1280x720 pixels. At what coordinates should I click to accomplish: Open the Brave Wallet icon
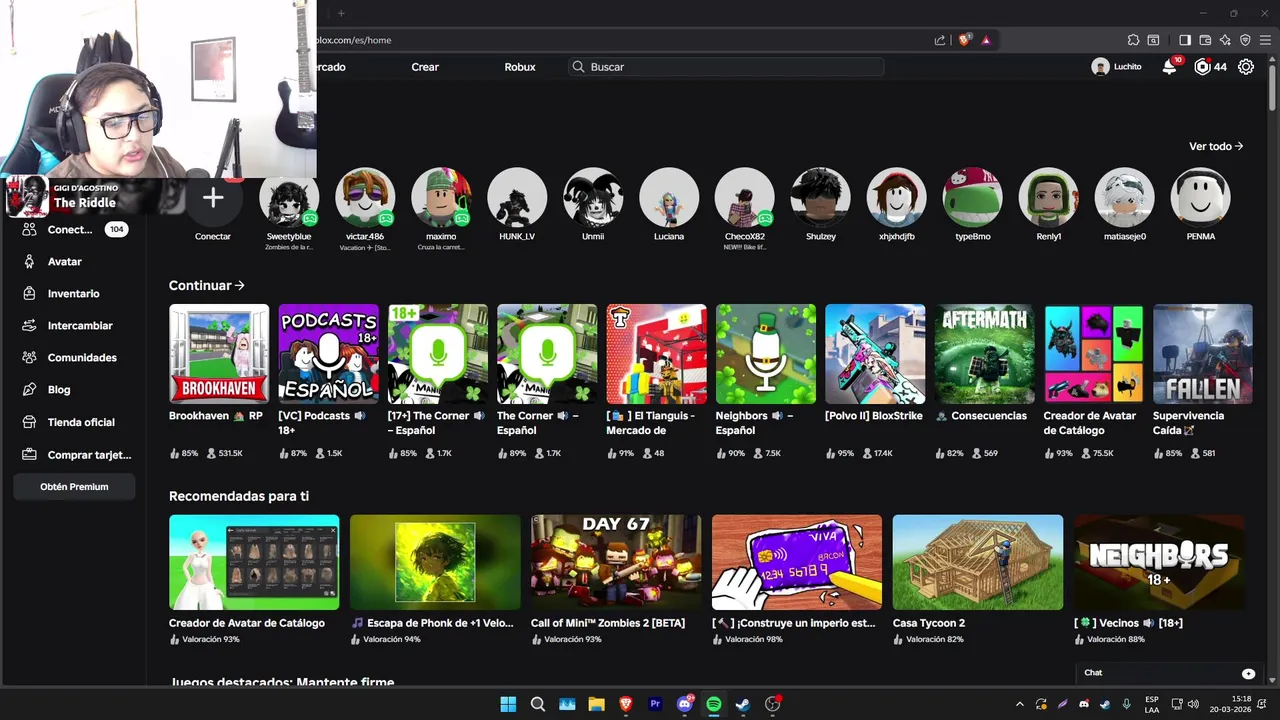pos(1205,40)
